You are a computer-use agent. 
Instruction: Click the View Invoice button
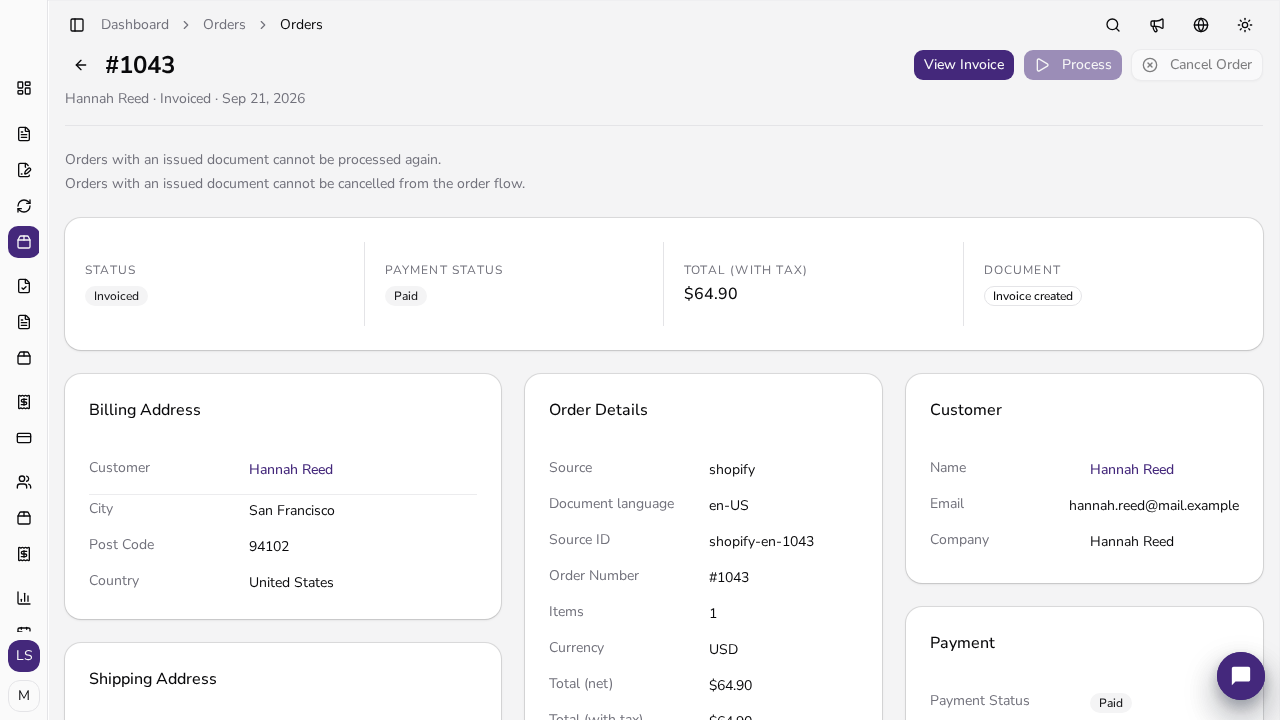pyautogui.click(x=964, y=65)
